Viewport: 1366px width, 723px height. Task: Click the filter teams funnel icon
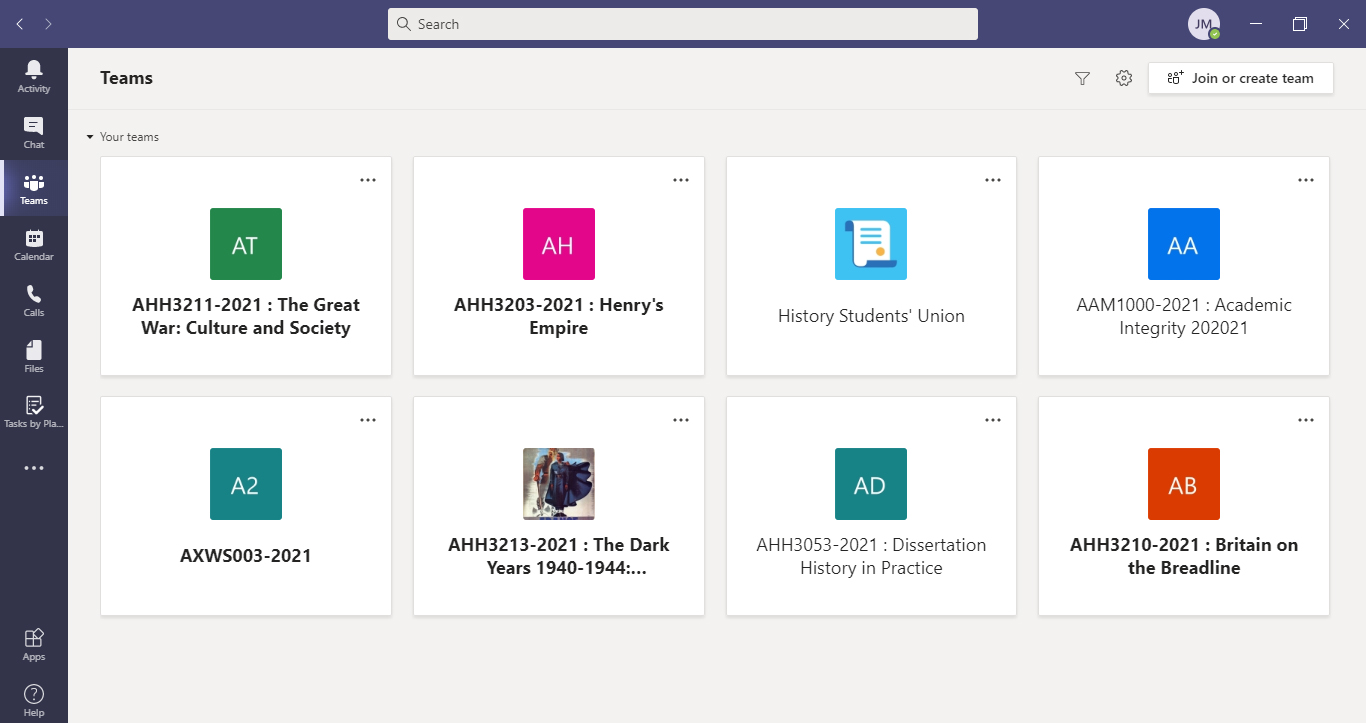point(1082,78)
